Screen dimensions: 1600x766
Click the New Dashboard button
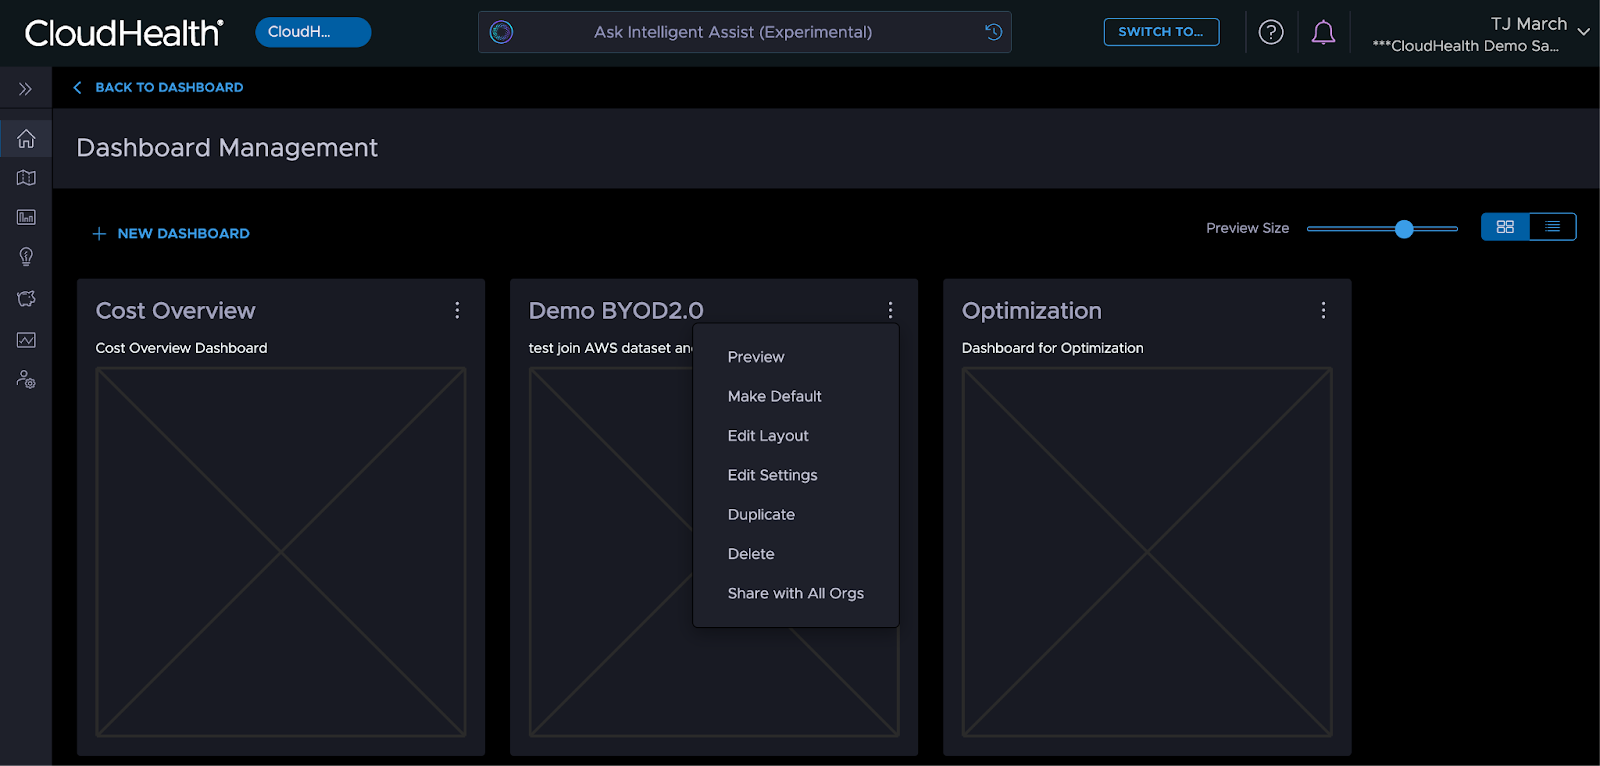click(x=171, y=234)
